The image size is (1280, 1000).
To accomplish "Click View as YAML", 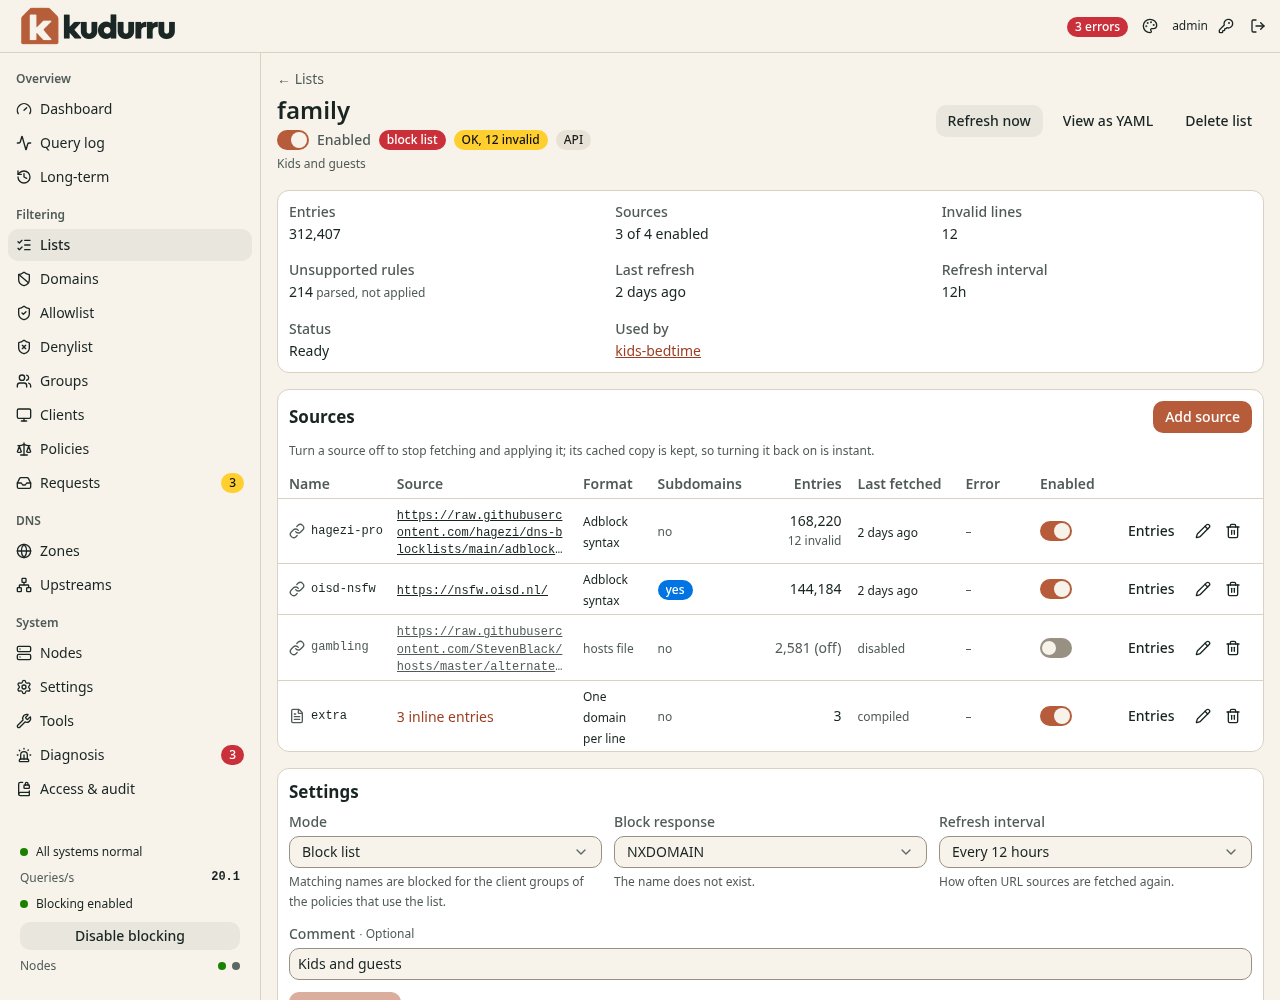I will pos(1108,121).
